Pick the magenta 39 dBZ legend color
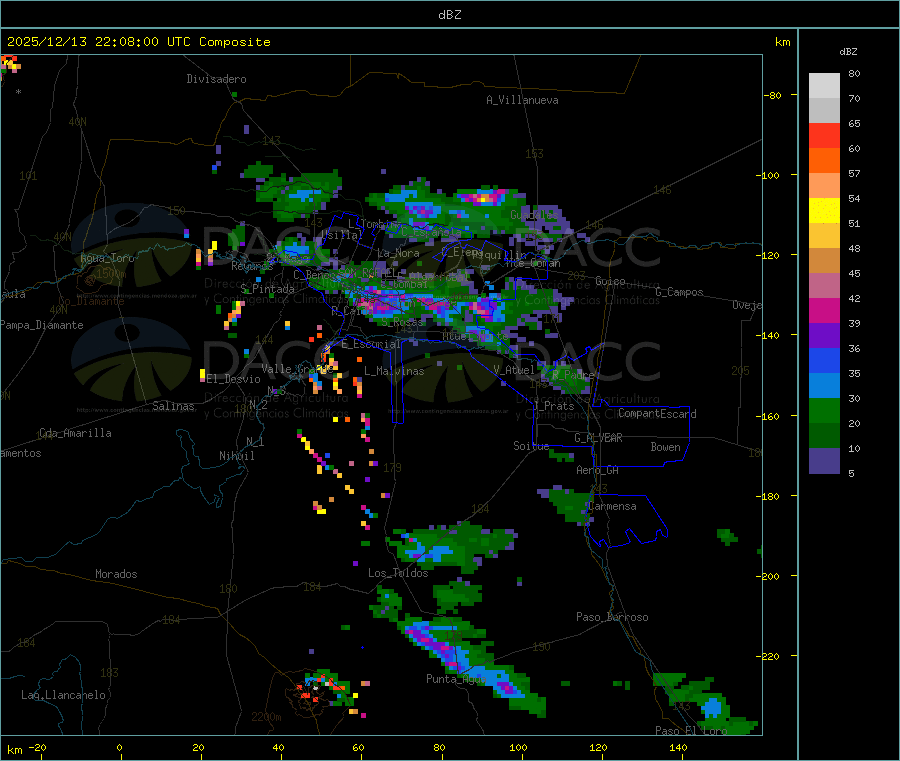 [824, 310]
